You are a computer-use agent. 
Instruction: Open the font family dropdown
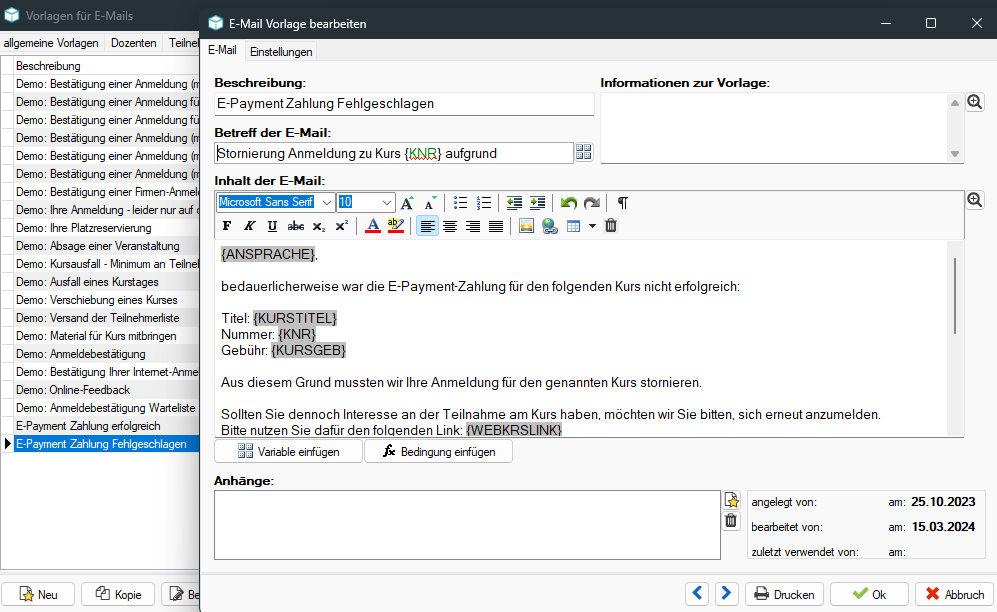tap(327, 203)
